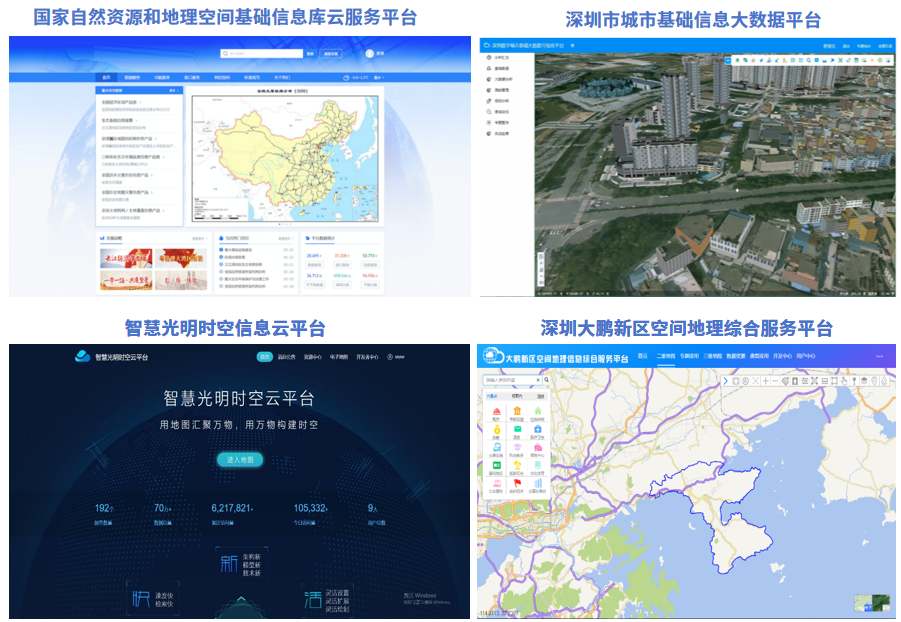Viewport: 901px width, 622px height.
Task: Click the weather cloud icon in national navbar
Action: [x=346, y=78]
